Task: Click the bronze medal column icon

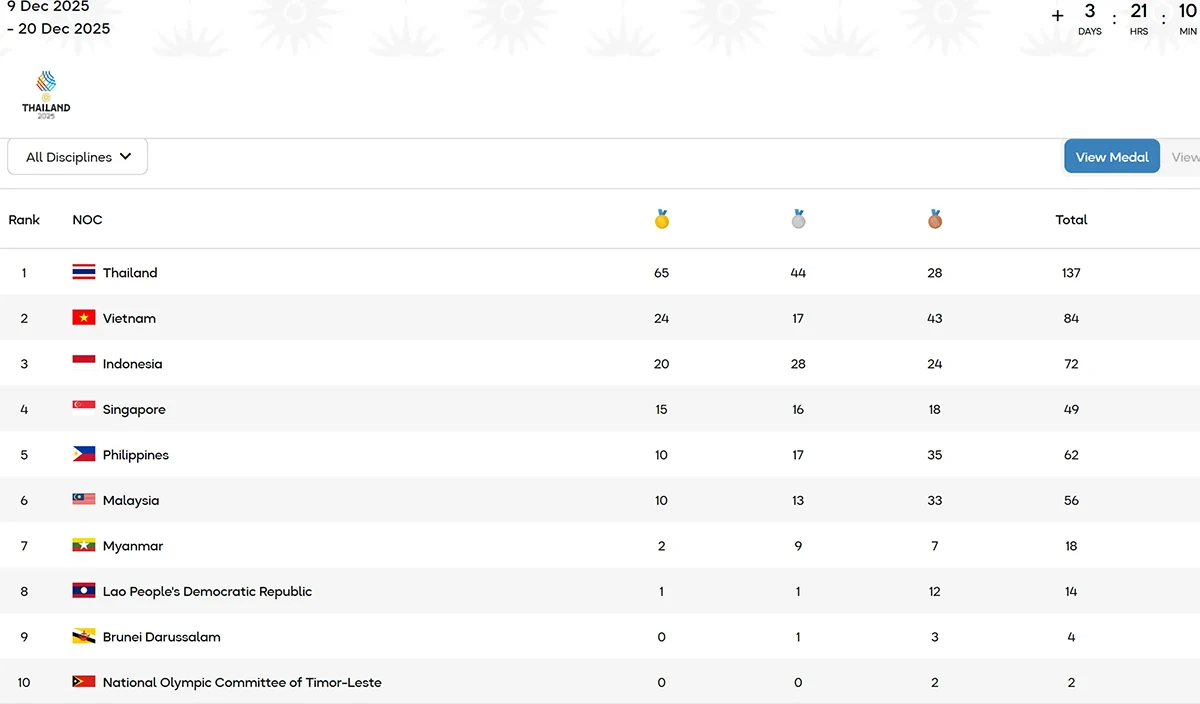Action: [934, 219]
